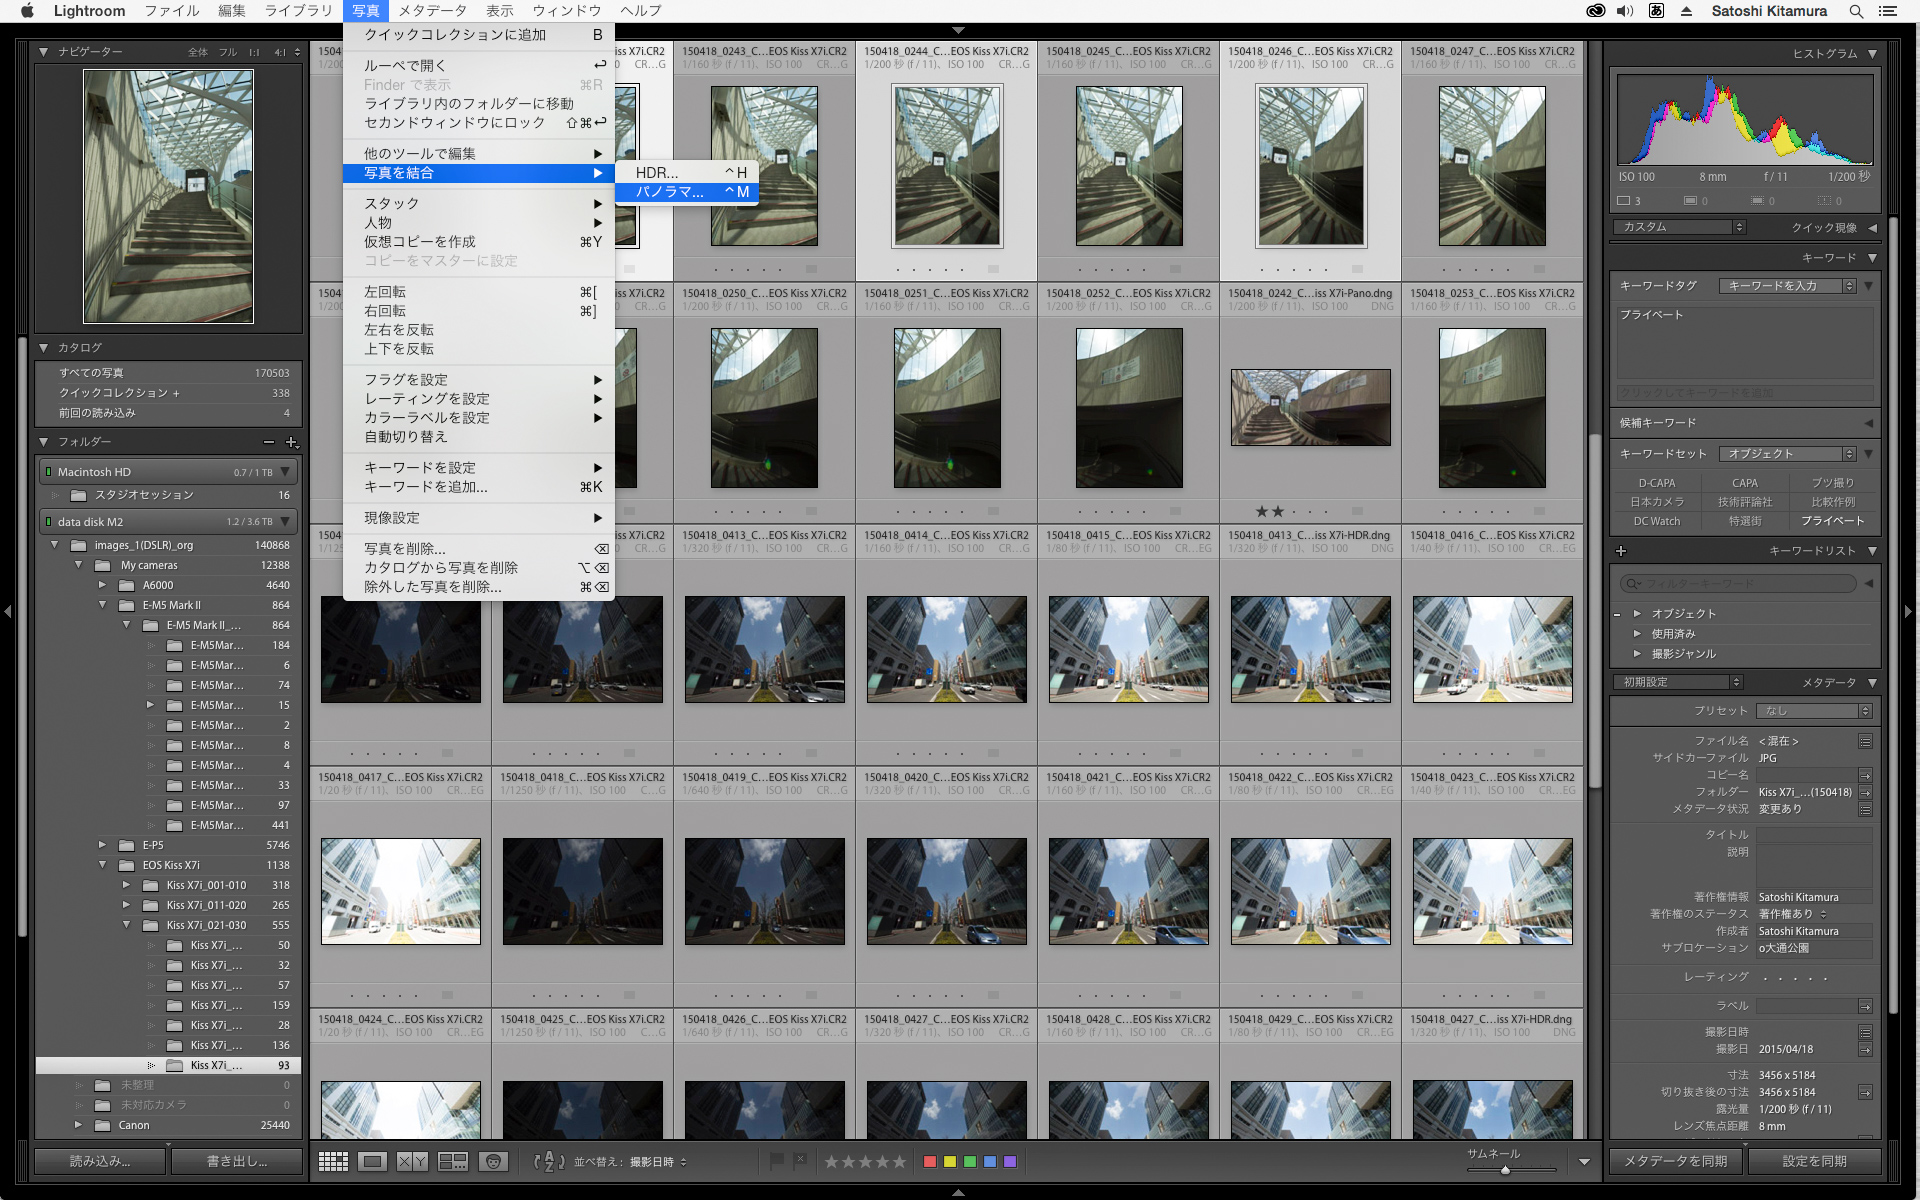Open カスタム preset dropdown
Viewport: 1920px width, 1200px height.
point(1679,227)
